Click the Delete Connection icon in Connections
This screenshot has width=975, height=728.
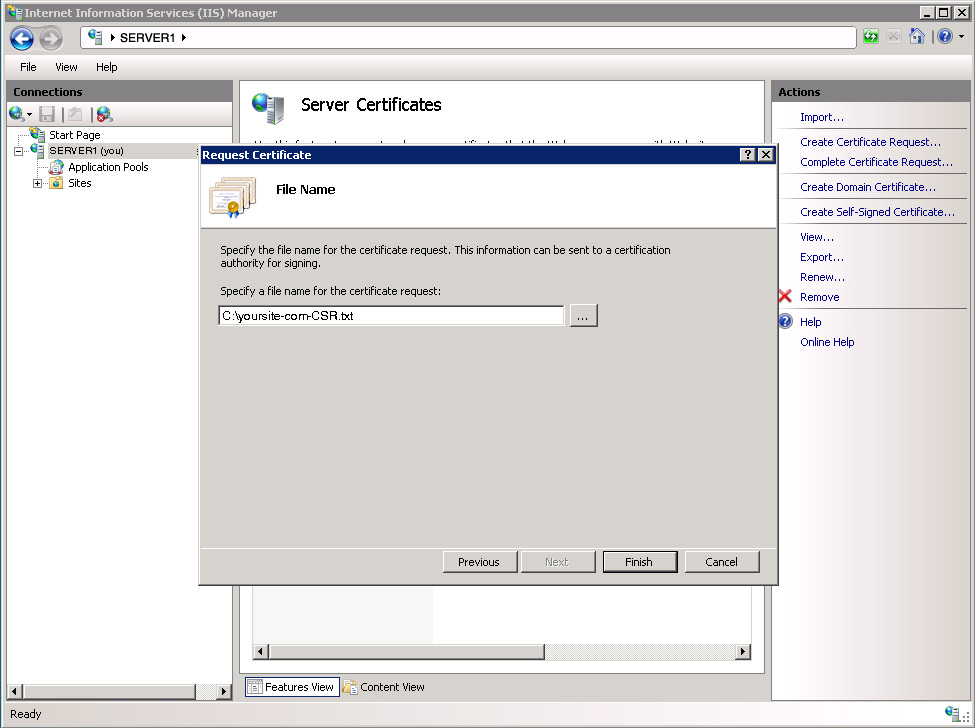(x=104, y=114)
